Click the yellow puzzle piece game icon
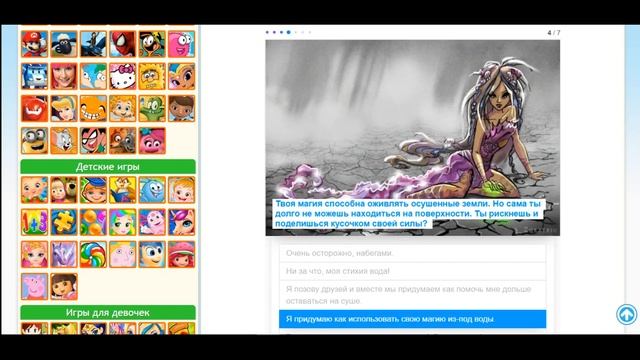 (64, 222)
